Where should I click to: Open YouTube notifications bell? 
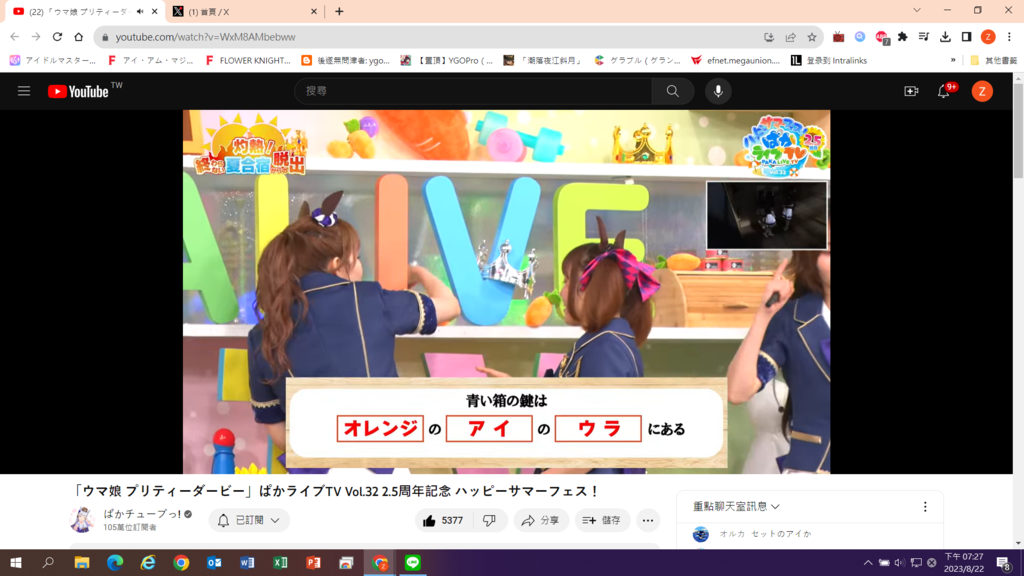click(x=944, y=91)
